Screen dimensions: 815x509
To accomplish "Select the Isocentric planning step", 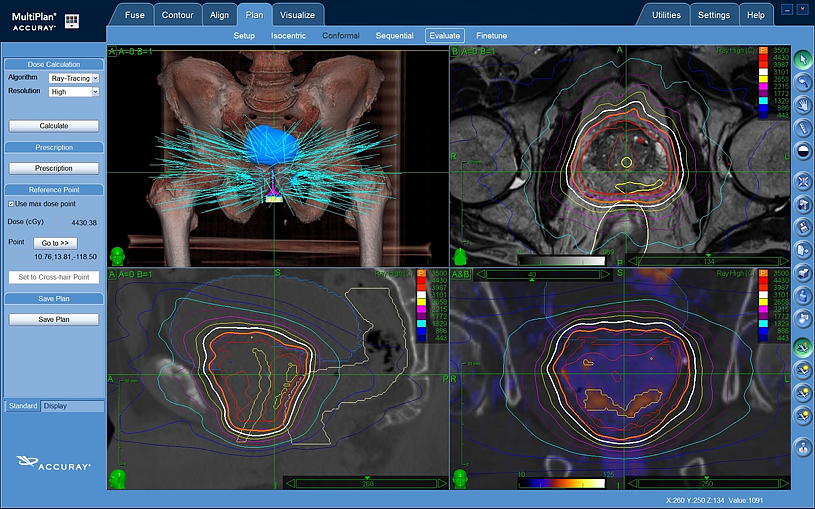I will coord(288,35).
